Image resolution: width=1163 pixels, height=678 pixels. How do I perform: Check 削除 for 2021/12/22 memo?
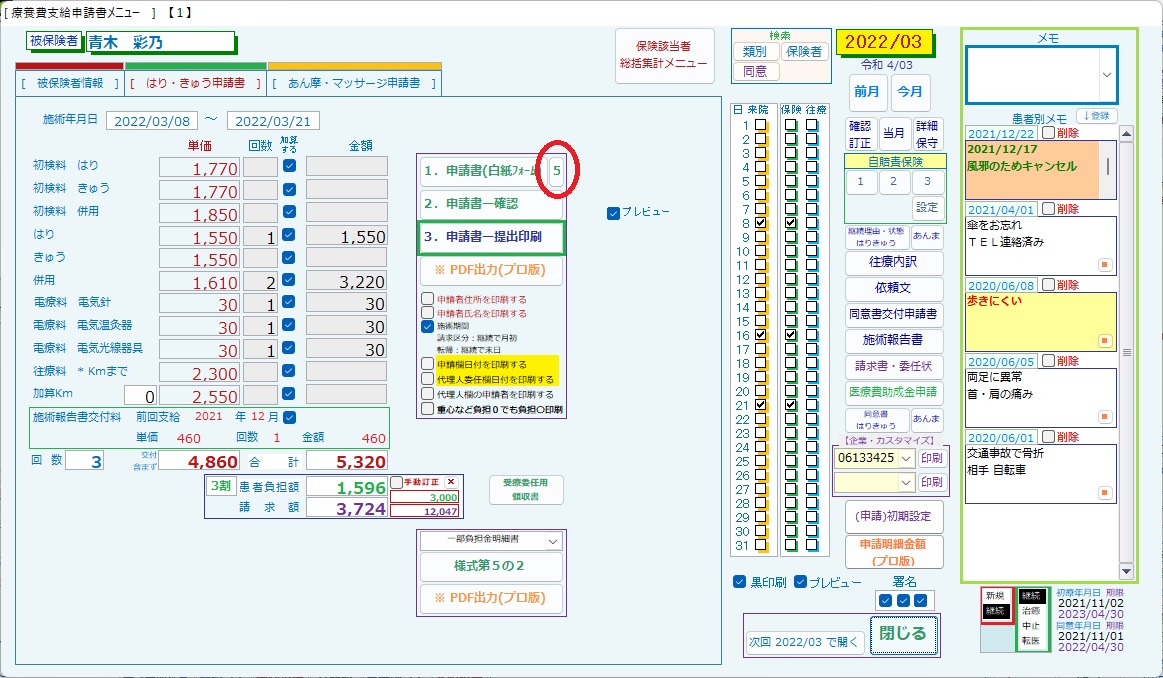[x=1048, y=133]
